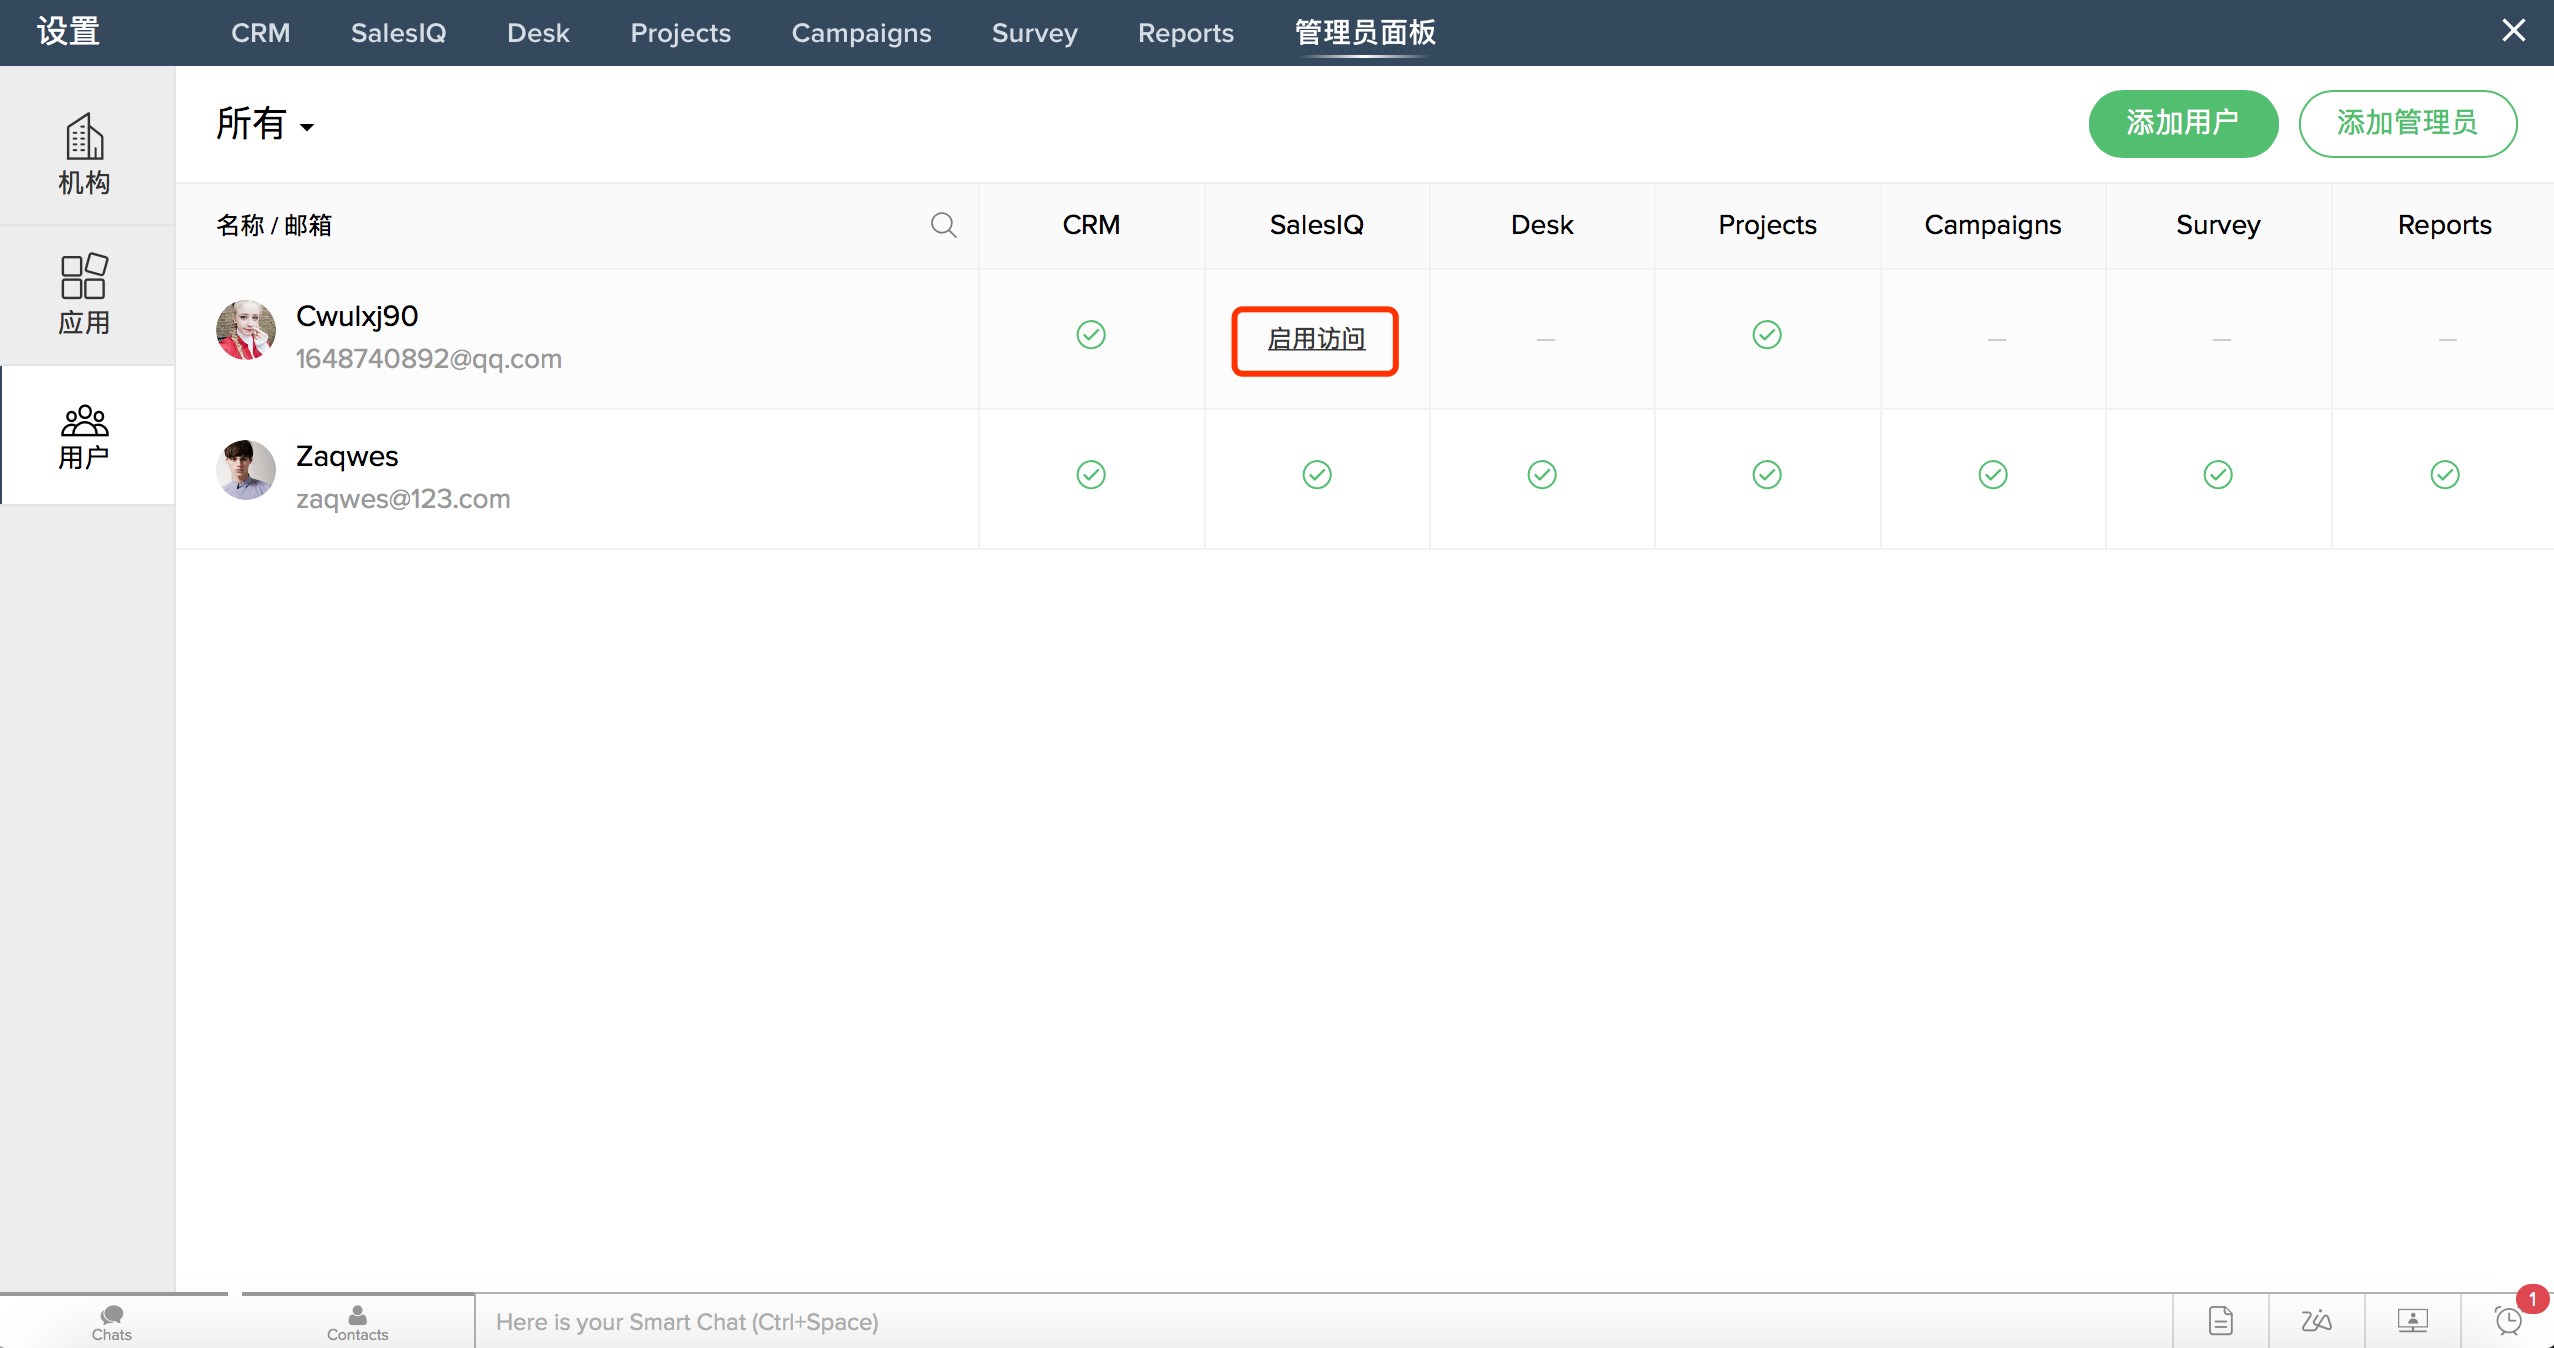Click the 添加管理员 button

coord(2407,123)
